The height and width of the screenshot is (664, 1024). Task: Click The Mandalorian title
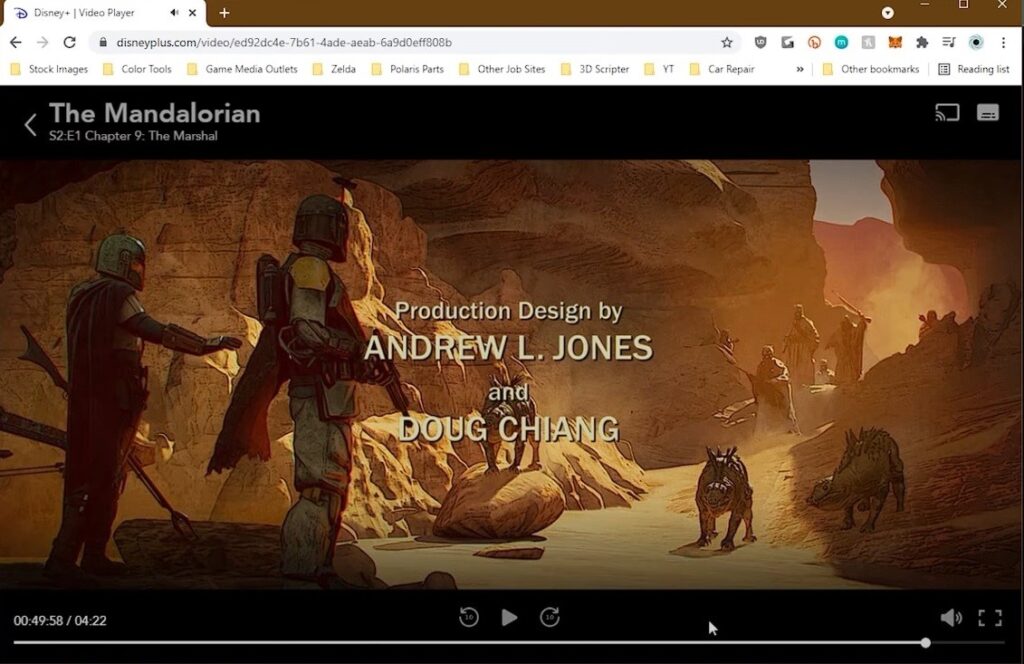[x=155, y=113]
